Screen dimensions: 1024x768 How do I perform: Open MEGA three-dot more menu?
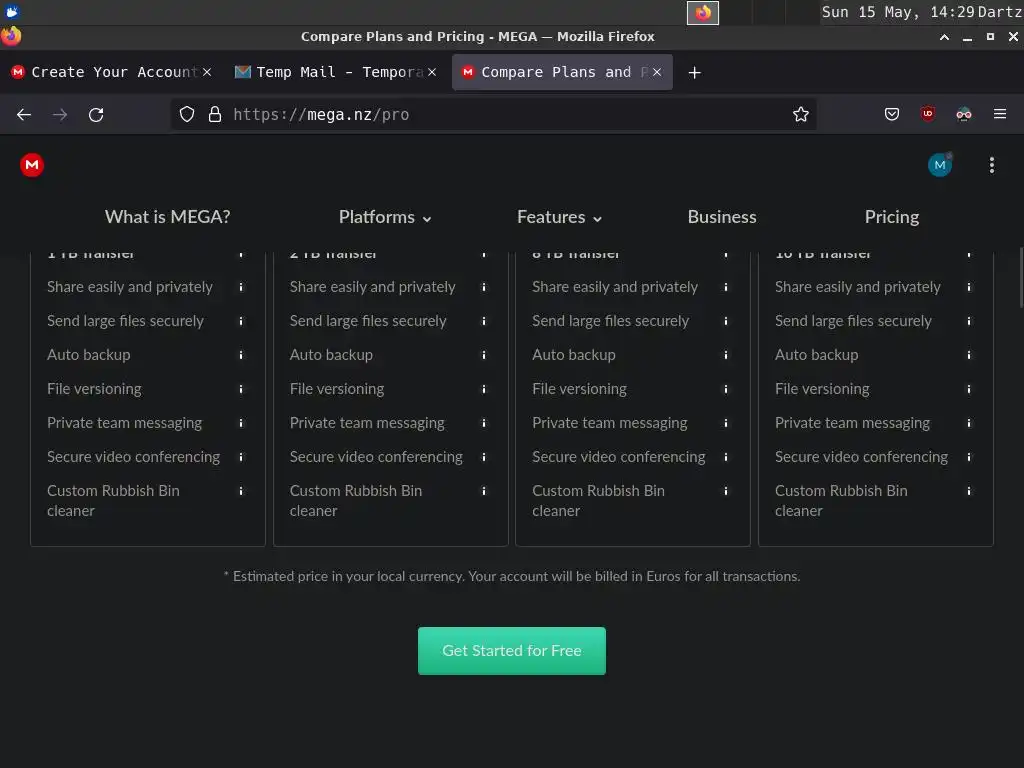[x=991, y=165]
